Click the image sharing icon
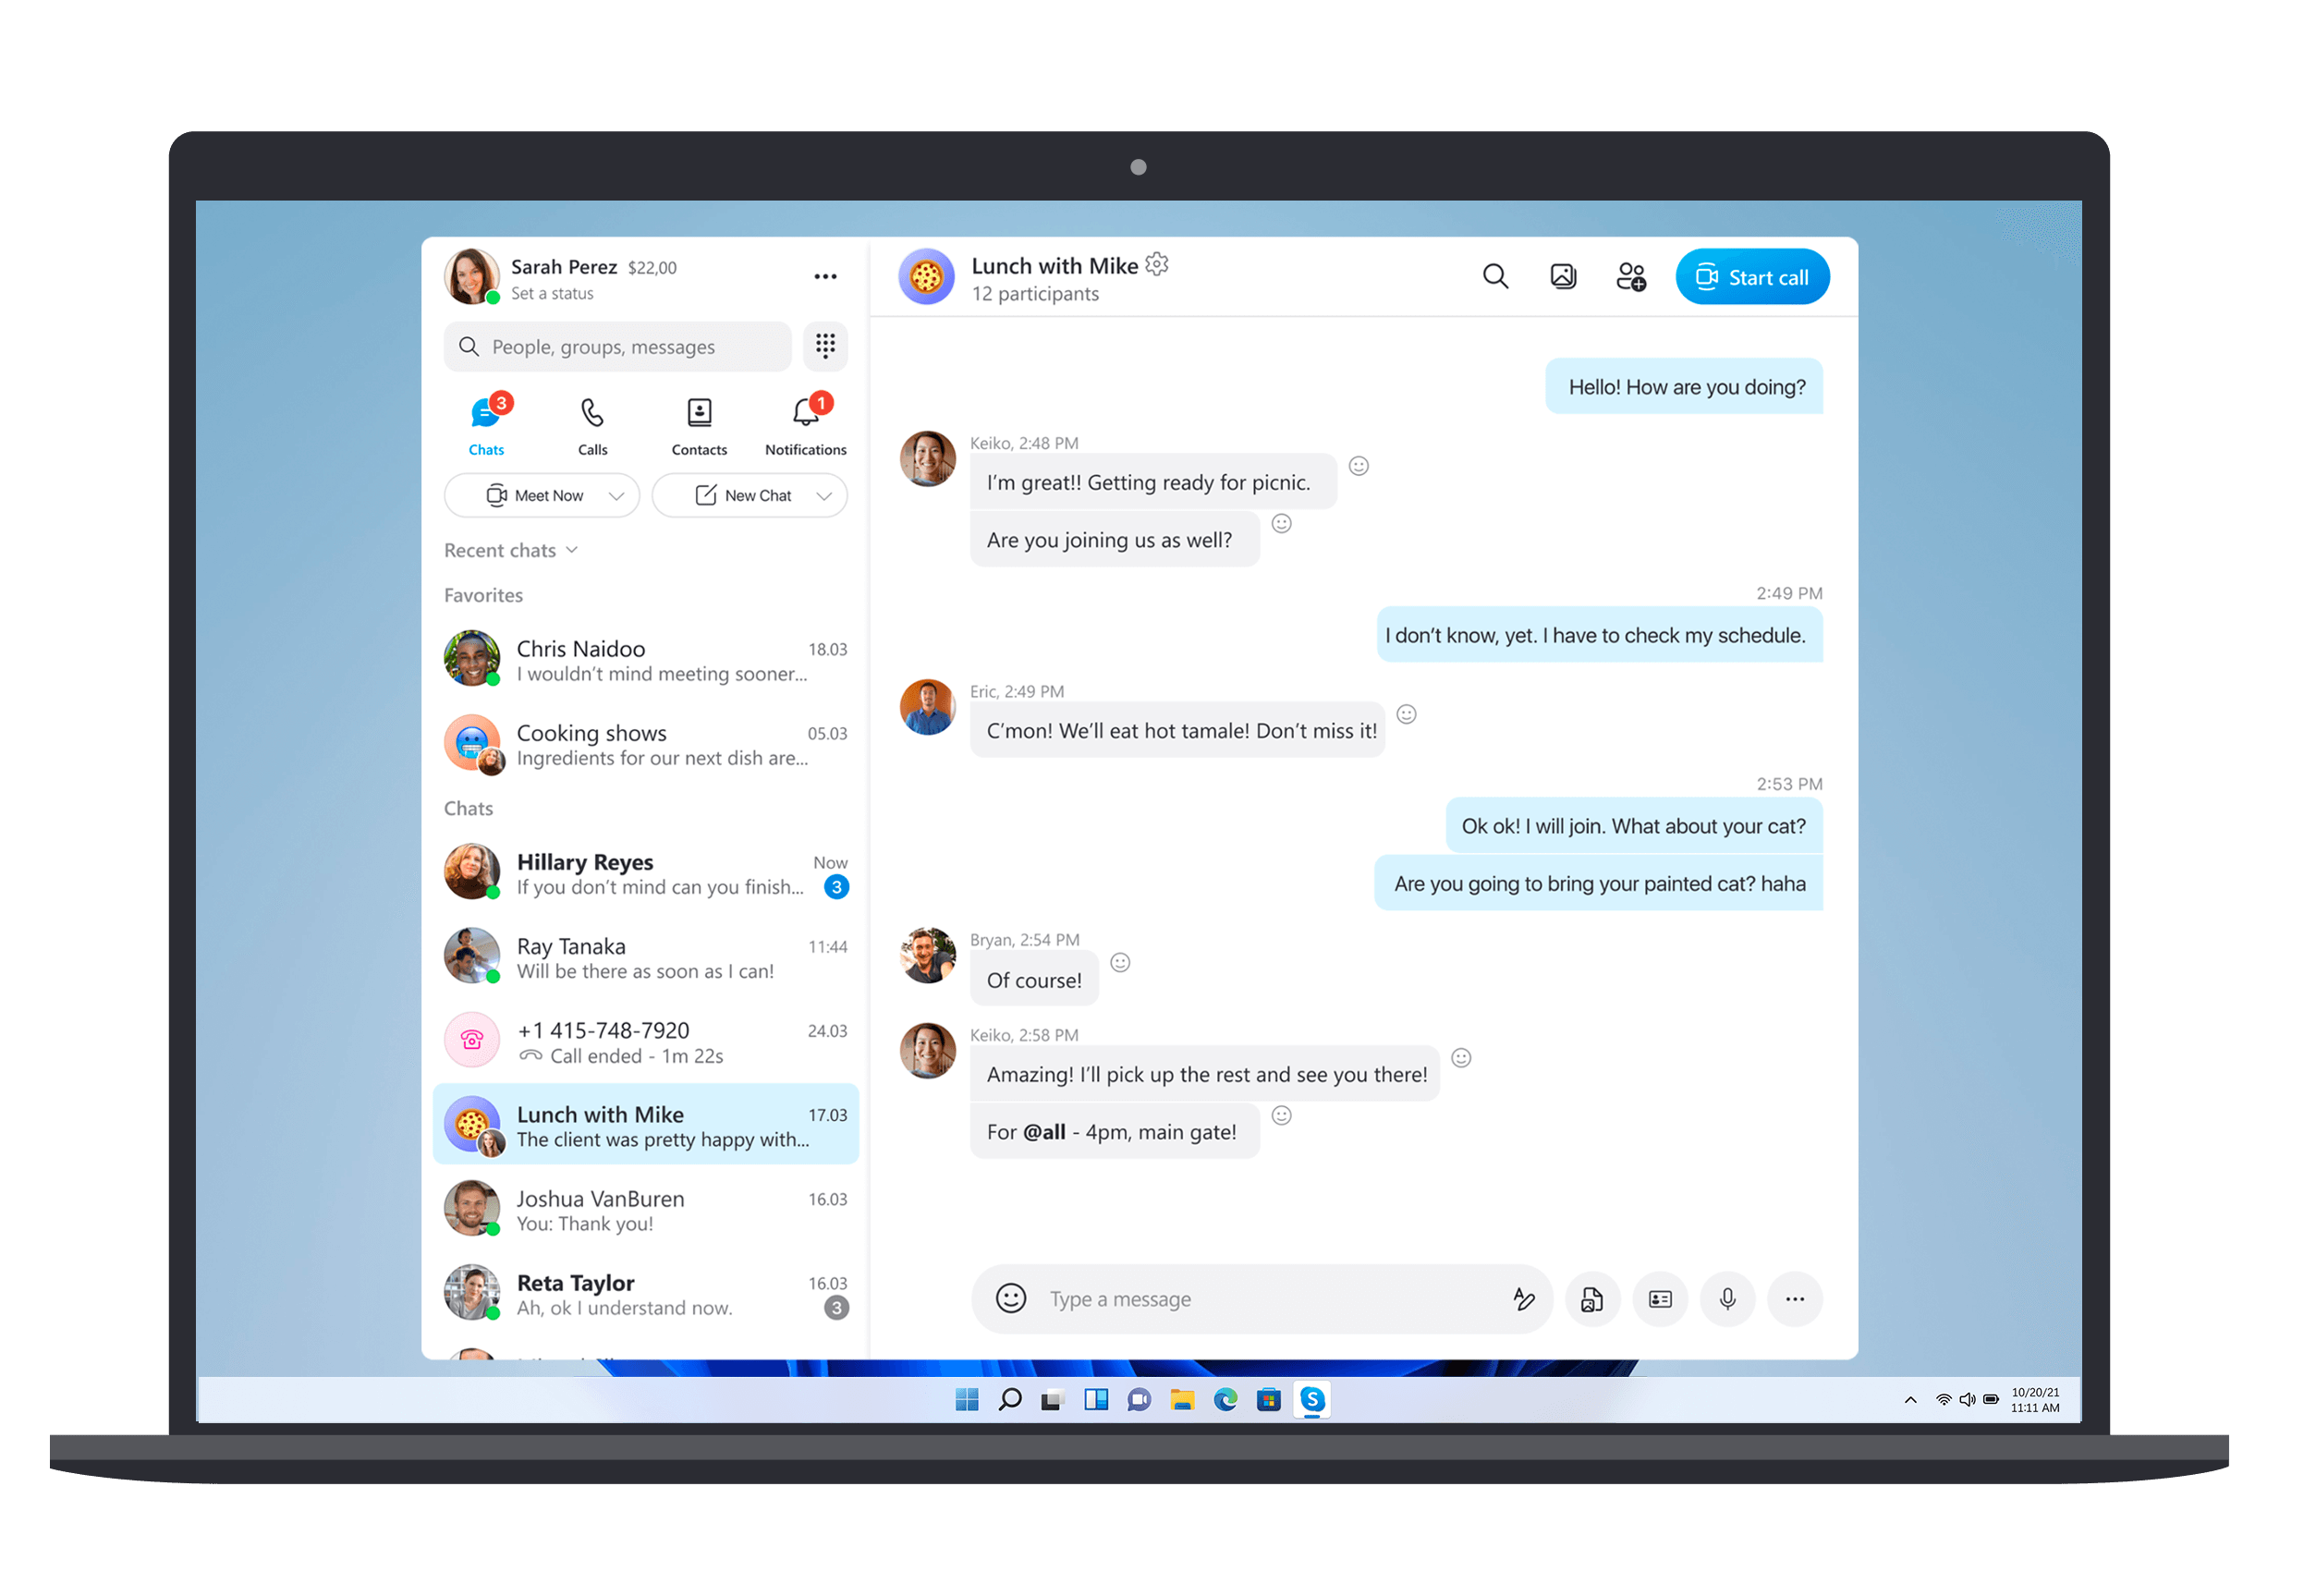Viewport: 2304px width, 1596px height. [x=1562, y=276]
